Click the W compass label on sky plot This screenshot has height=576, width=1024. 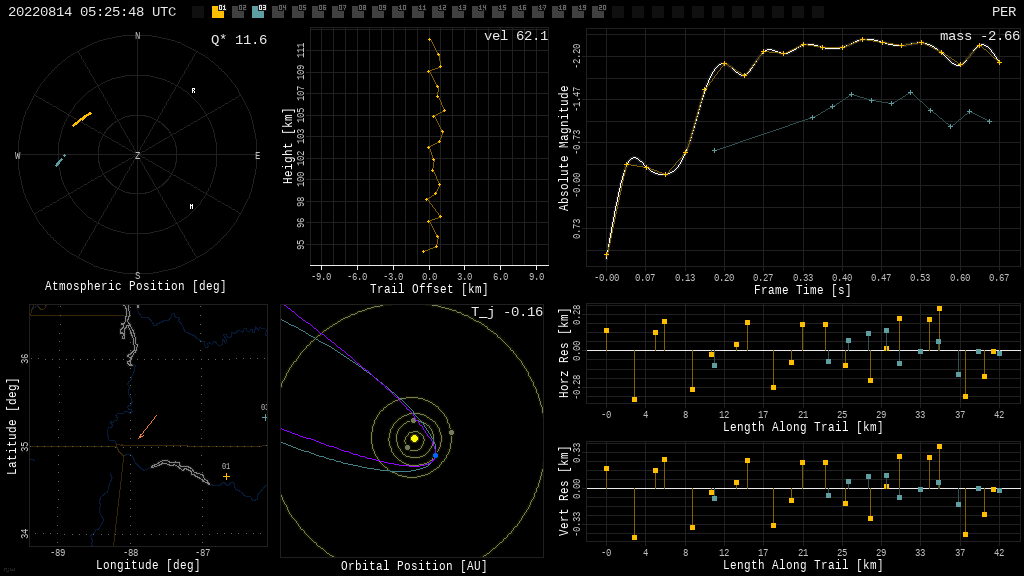18,155
